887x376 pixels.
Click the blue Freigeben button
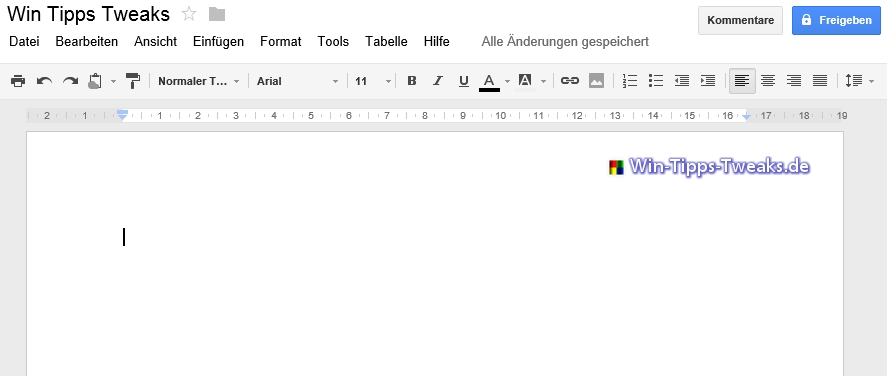tap(836, 20)
